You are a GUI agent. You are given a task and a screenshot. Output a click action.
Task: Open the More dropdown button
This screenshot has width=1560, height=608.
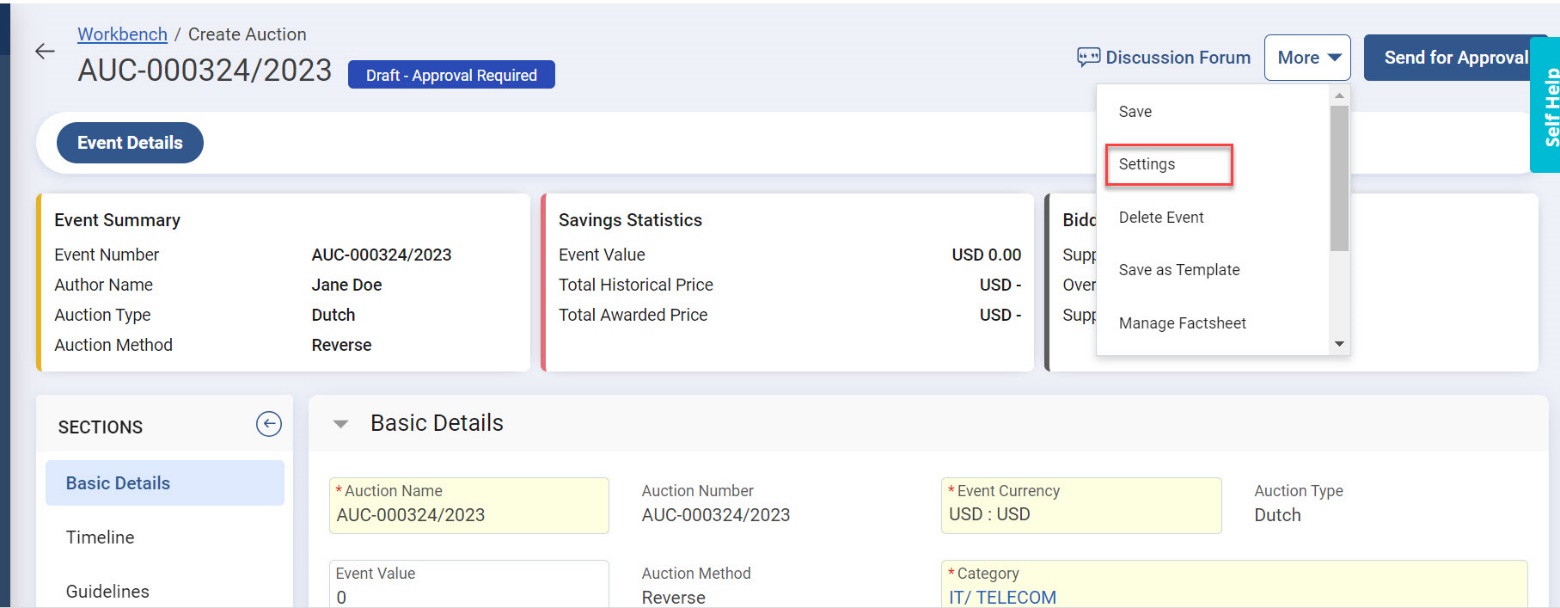click(1307, 58)
